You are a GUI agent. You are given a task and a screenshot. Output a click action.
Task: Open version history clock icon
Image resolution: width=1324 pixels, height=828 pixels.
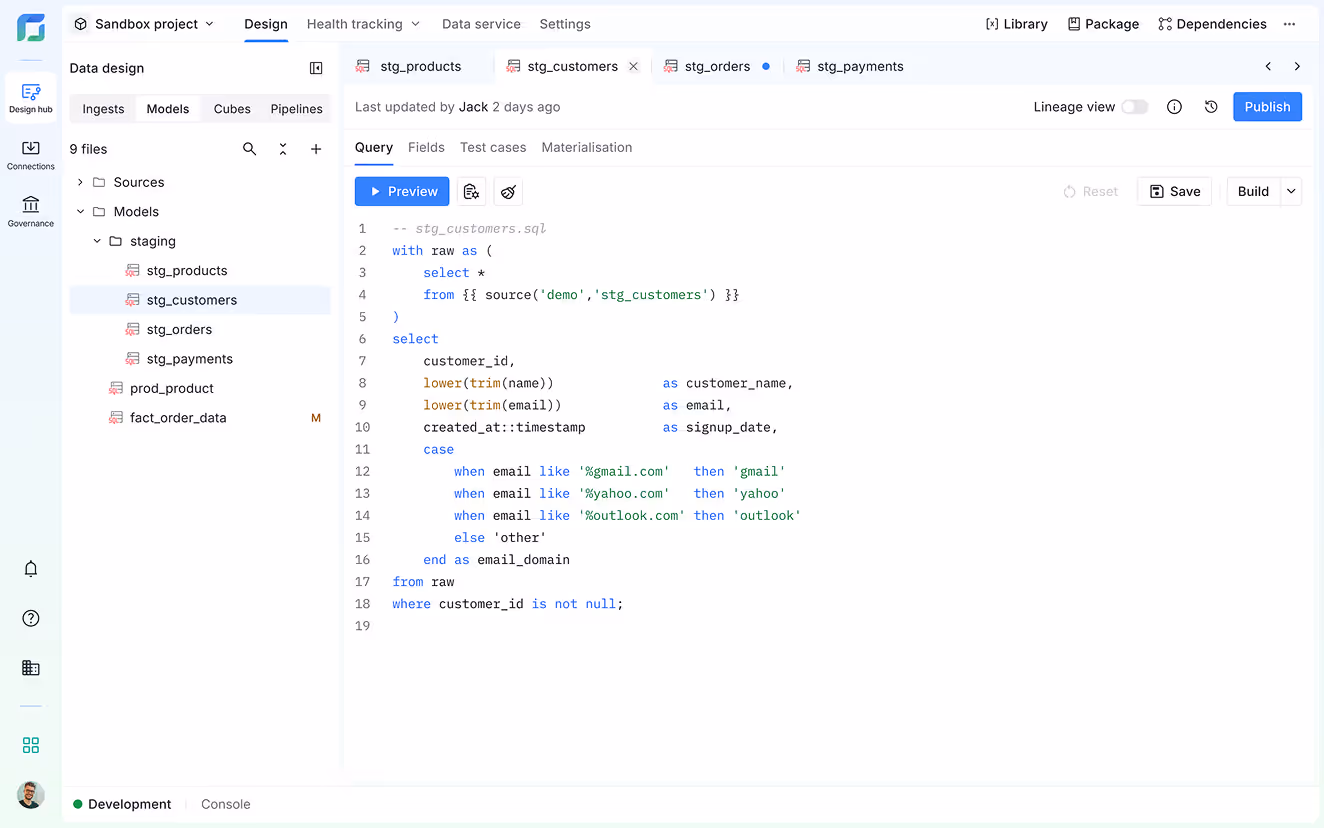click(x=1211, y=107)
